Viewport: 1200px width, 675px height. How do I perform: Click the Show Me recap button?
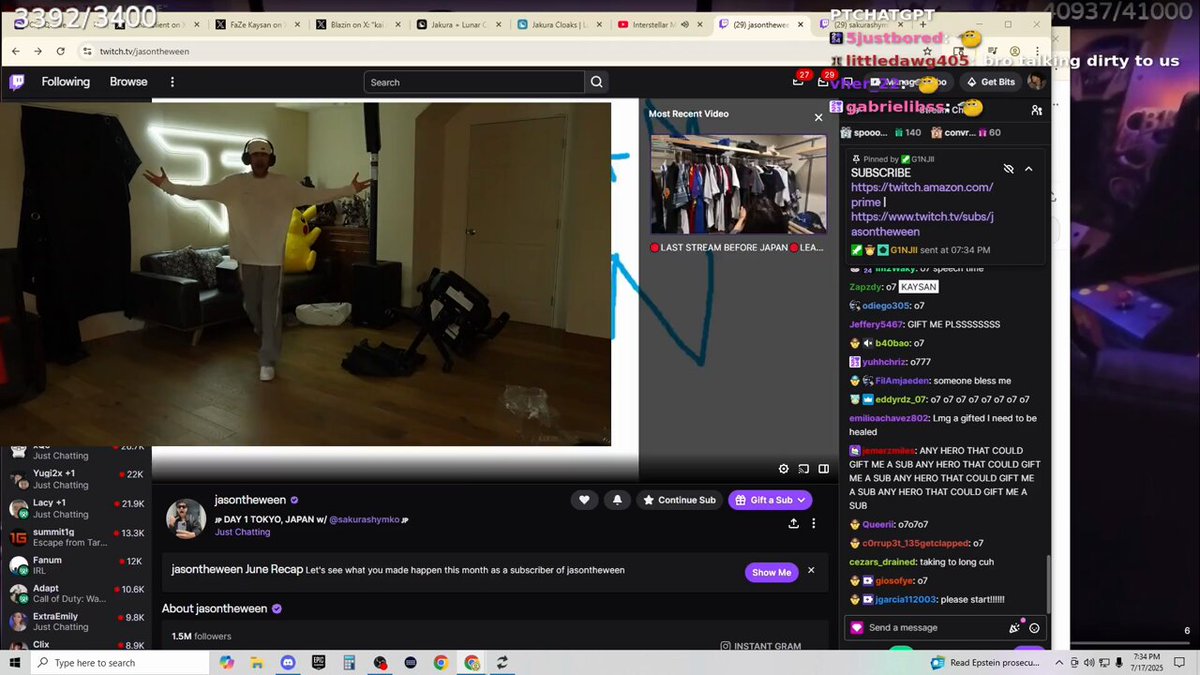[x=771, y=572]
